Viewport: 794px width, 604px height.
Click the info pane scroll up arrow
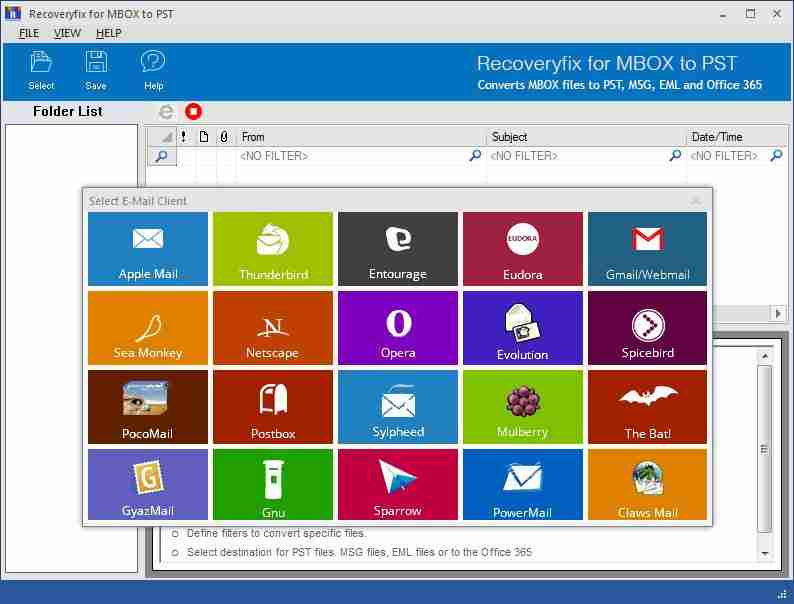[x=765, y=356]
